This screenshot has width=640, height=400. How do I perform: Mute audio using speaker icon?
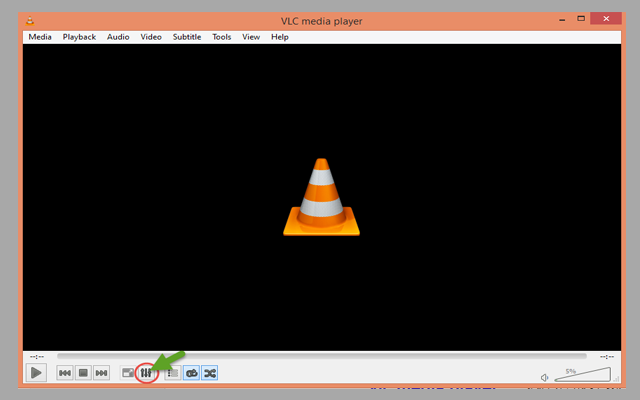point(545,377)
